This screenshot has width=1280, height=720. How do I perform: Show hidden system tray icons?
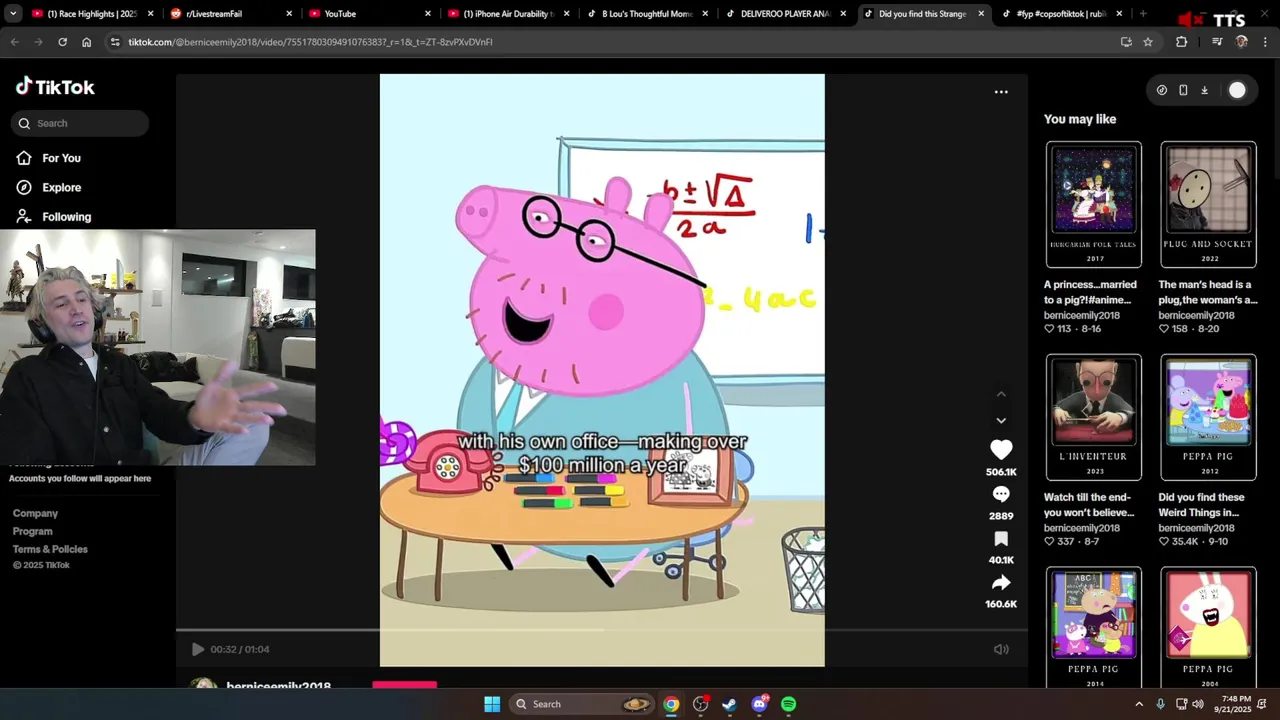coord(1139,704)
